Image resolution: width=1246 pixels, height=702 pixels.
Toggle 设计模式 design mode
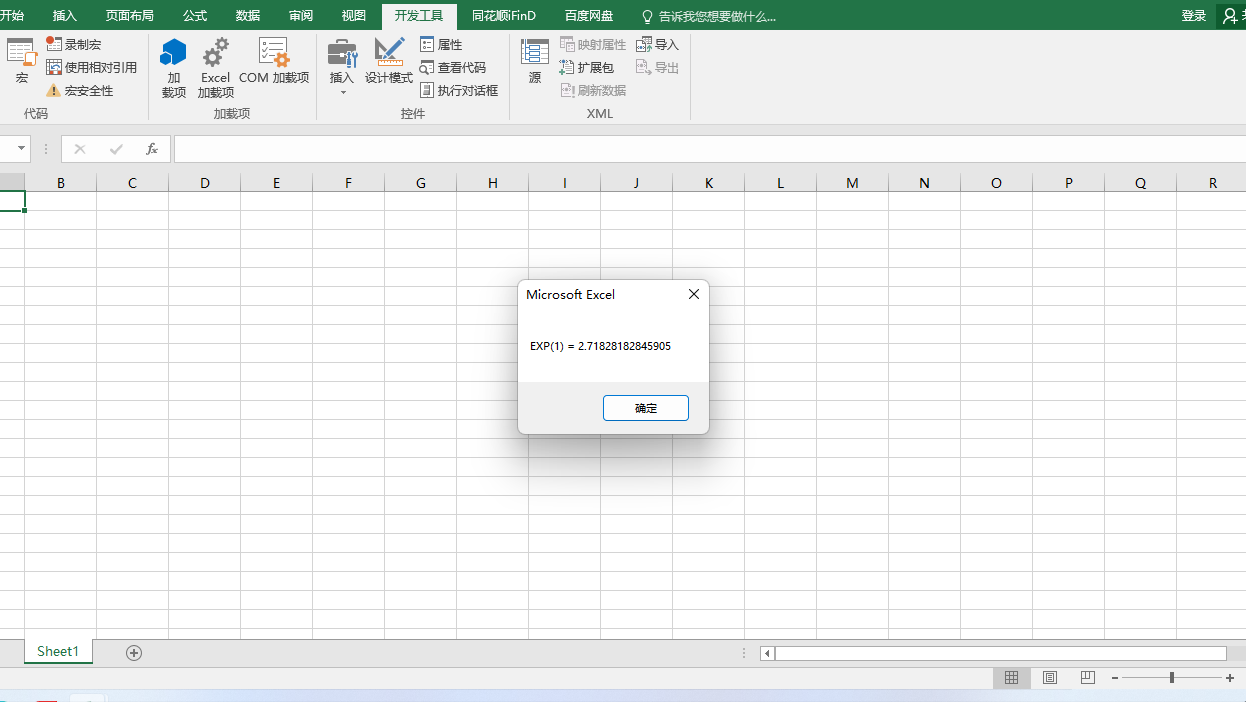pyautogui.click(x=389, y=62)
